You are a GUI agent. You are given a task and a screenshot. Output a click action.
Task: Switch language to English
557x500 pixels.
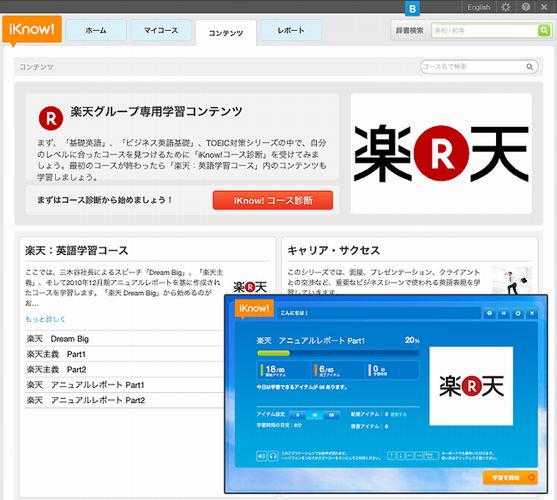[478, 7]
